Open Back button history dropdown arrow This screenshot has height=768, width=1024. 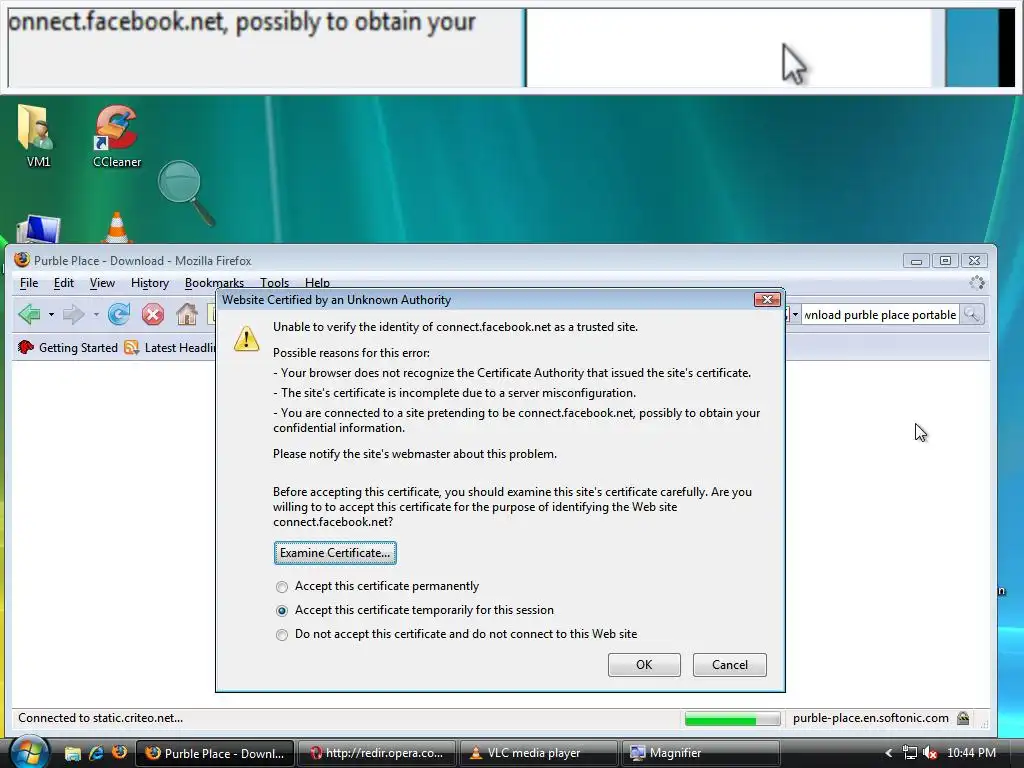point(51,315)
